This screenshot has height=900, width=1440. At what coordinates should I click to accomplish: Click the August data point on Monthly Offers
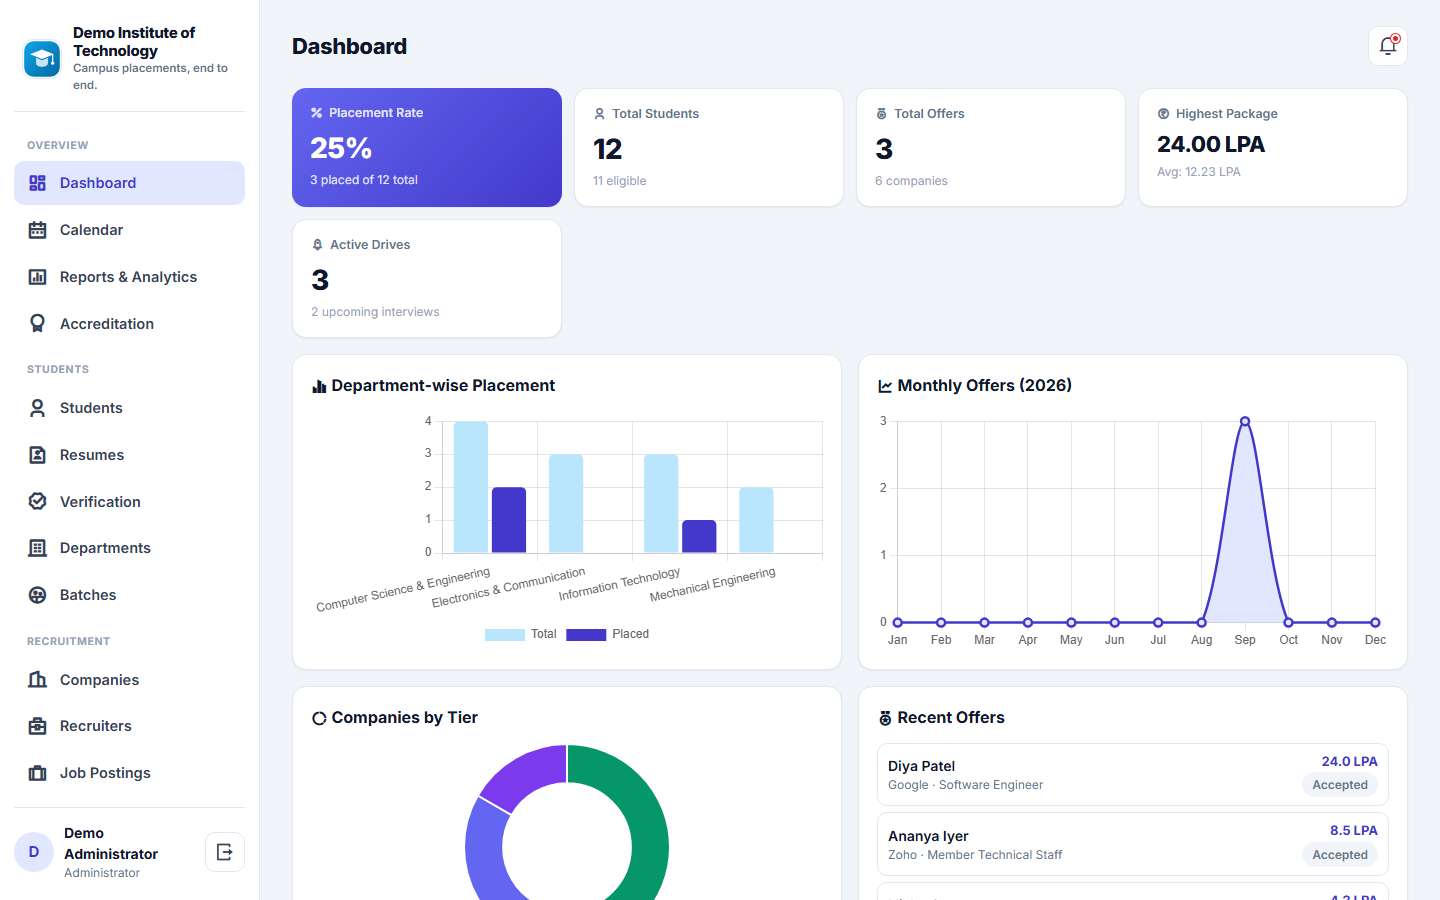(x=1202, y=622)
